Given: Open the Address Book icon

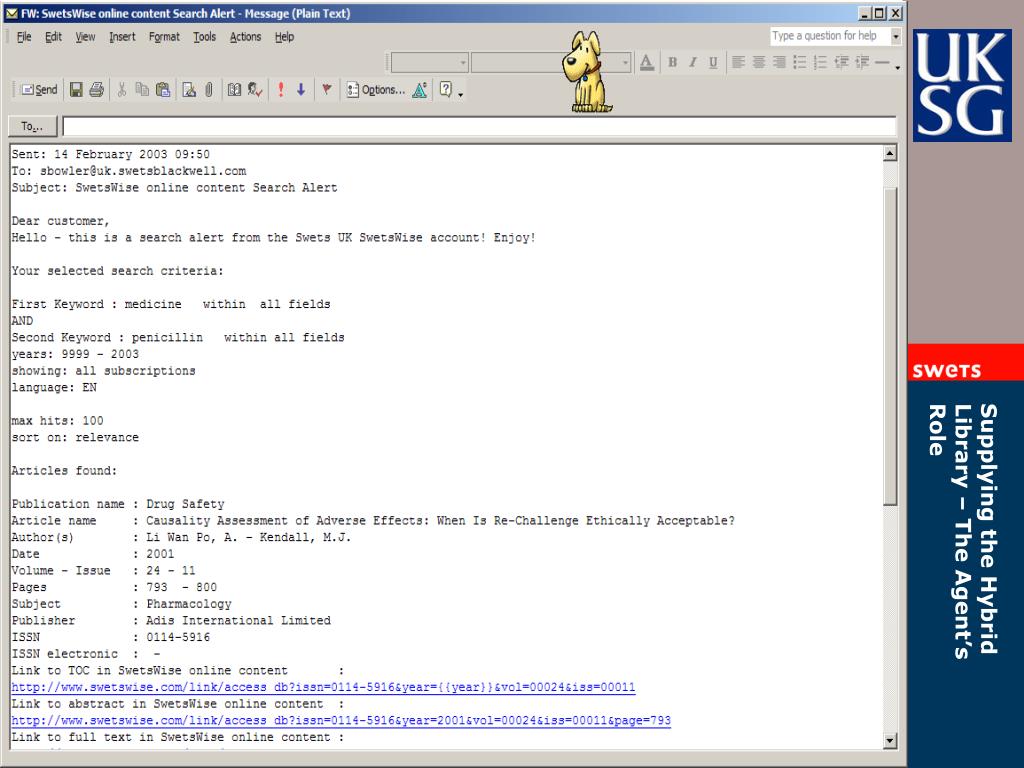Looking at the screenshot, I should click(x=234, y=89).
